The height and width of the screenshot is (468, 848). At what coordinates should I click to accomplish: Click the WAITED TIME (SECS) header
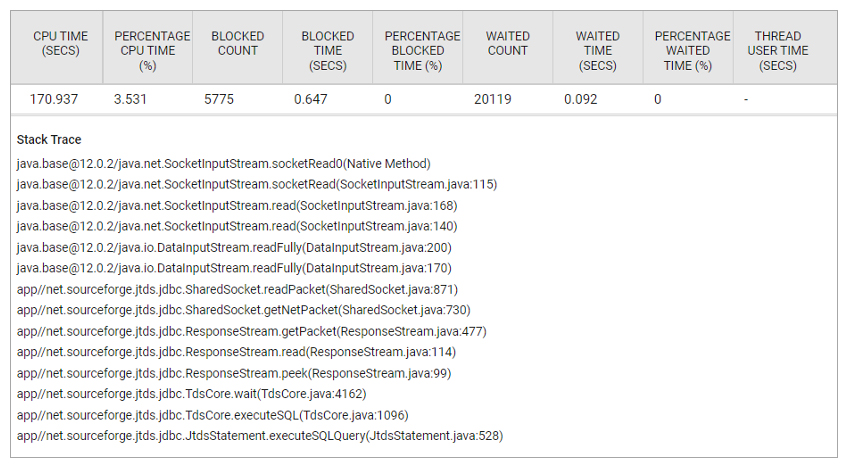tap(598, 51)
